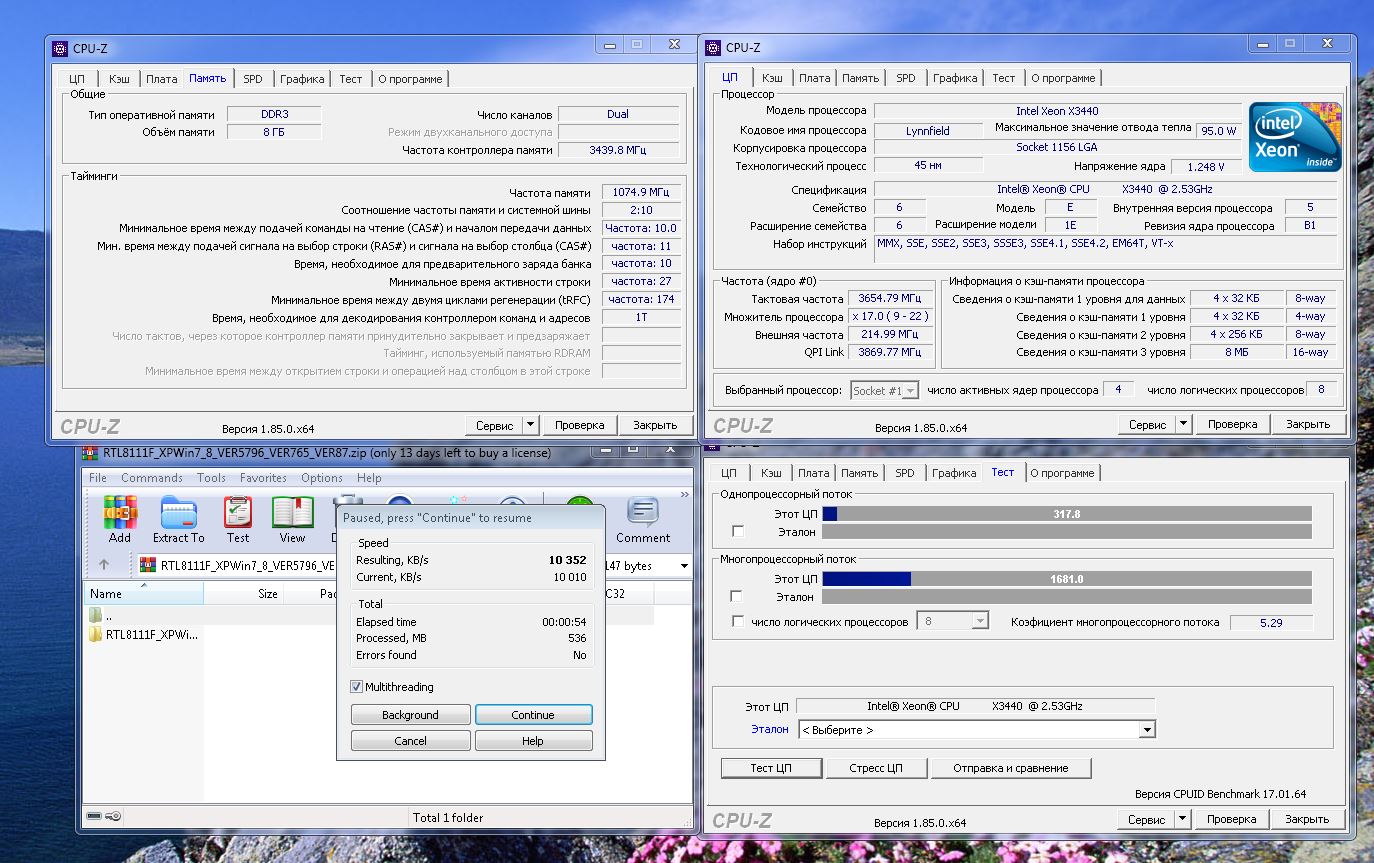Switch to Графика tab in benchmark CPU-Z window
The image size is (1374, 863).
click(955, 473)
